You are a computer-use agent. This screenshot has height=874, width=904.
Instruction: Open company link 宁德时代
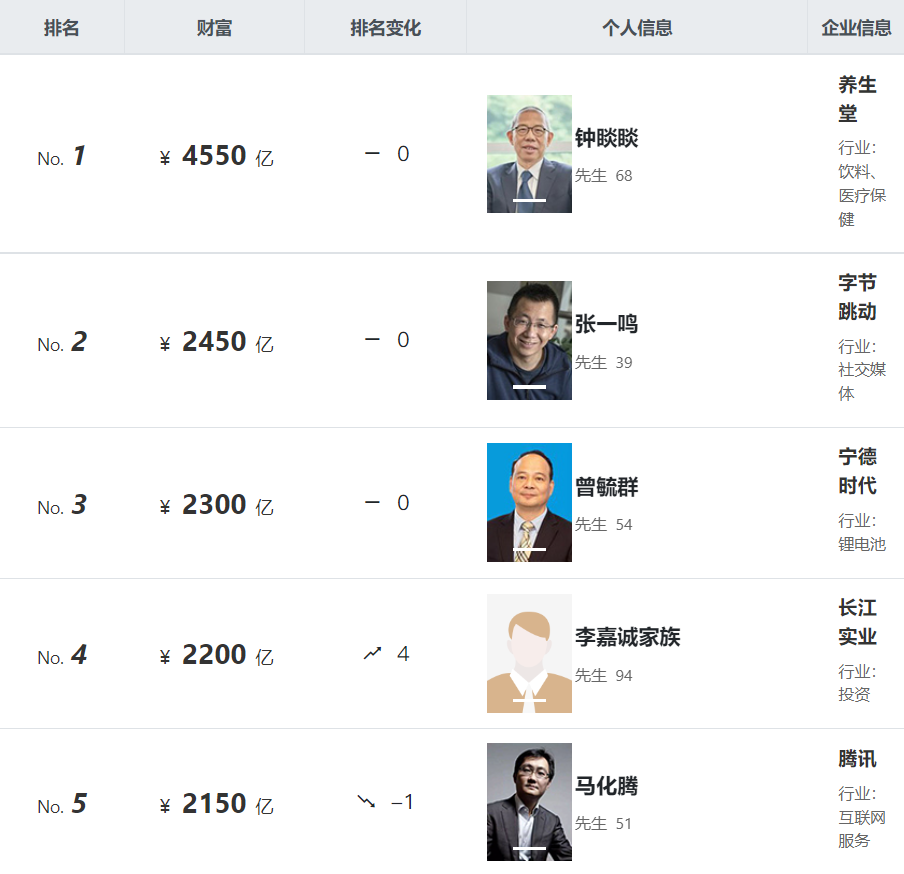(x=857, y=471)
